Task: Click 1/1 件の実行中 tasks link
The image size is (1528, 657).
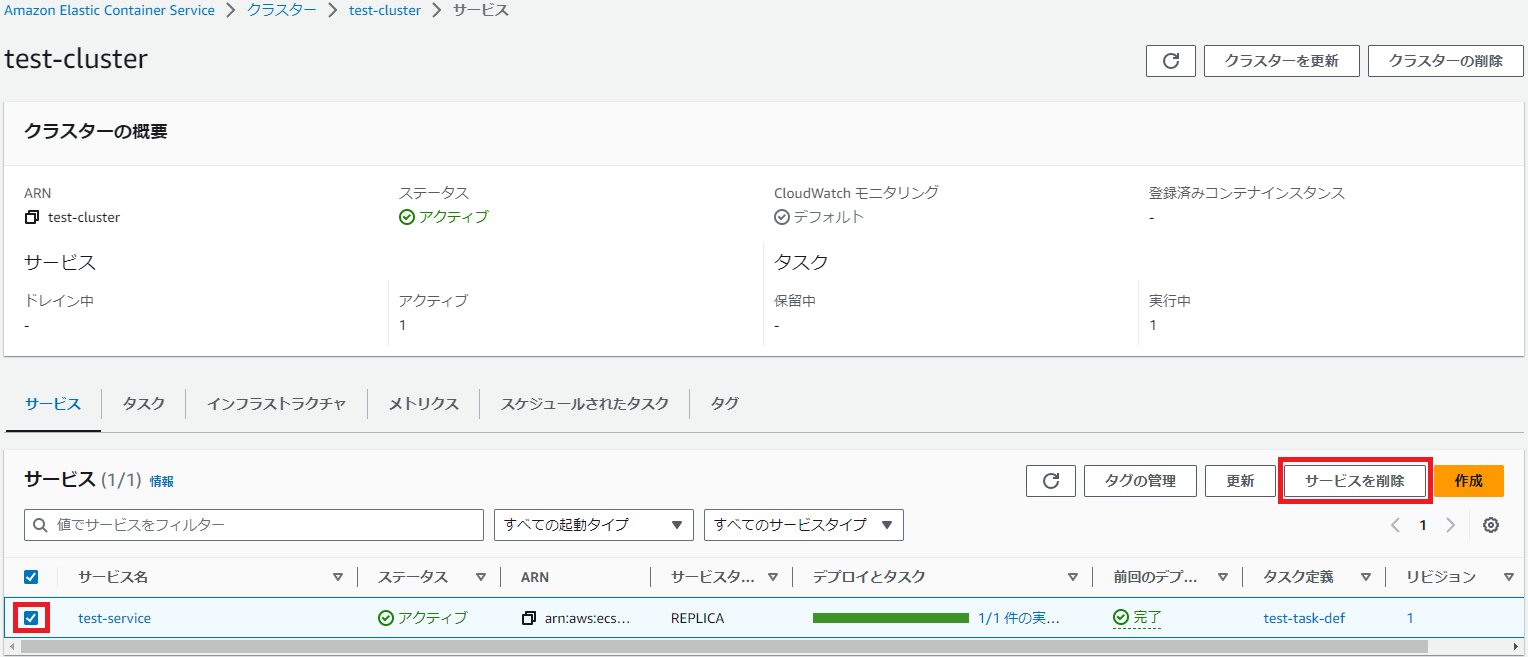Action: pyautogui.click(x=1018, y=618)
